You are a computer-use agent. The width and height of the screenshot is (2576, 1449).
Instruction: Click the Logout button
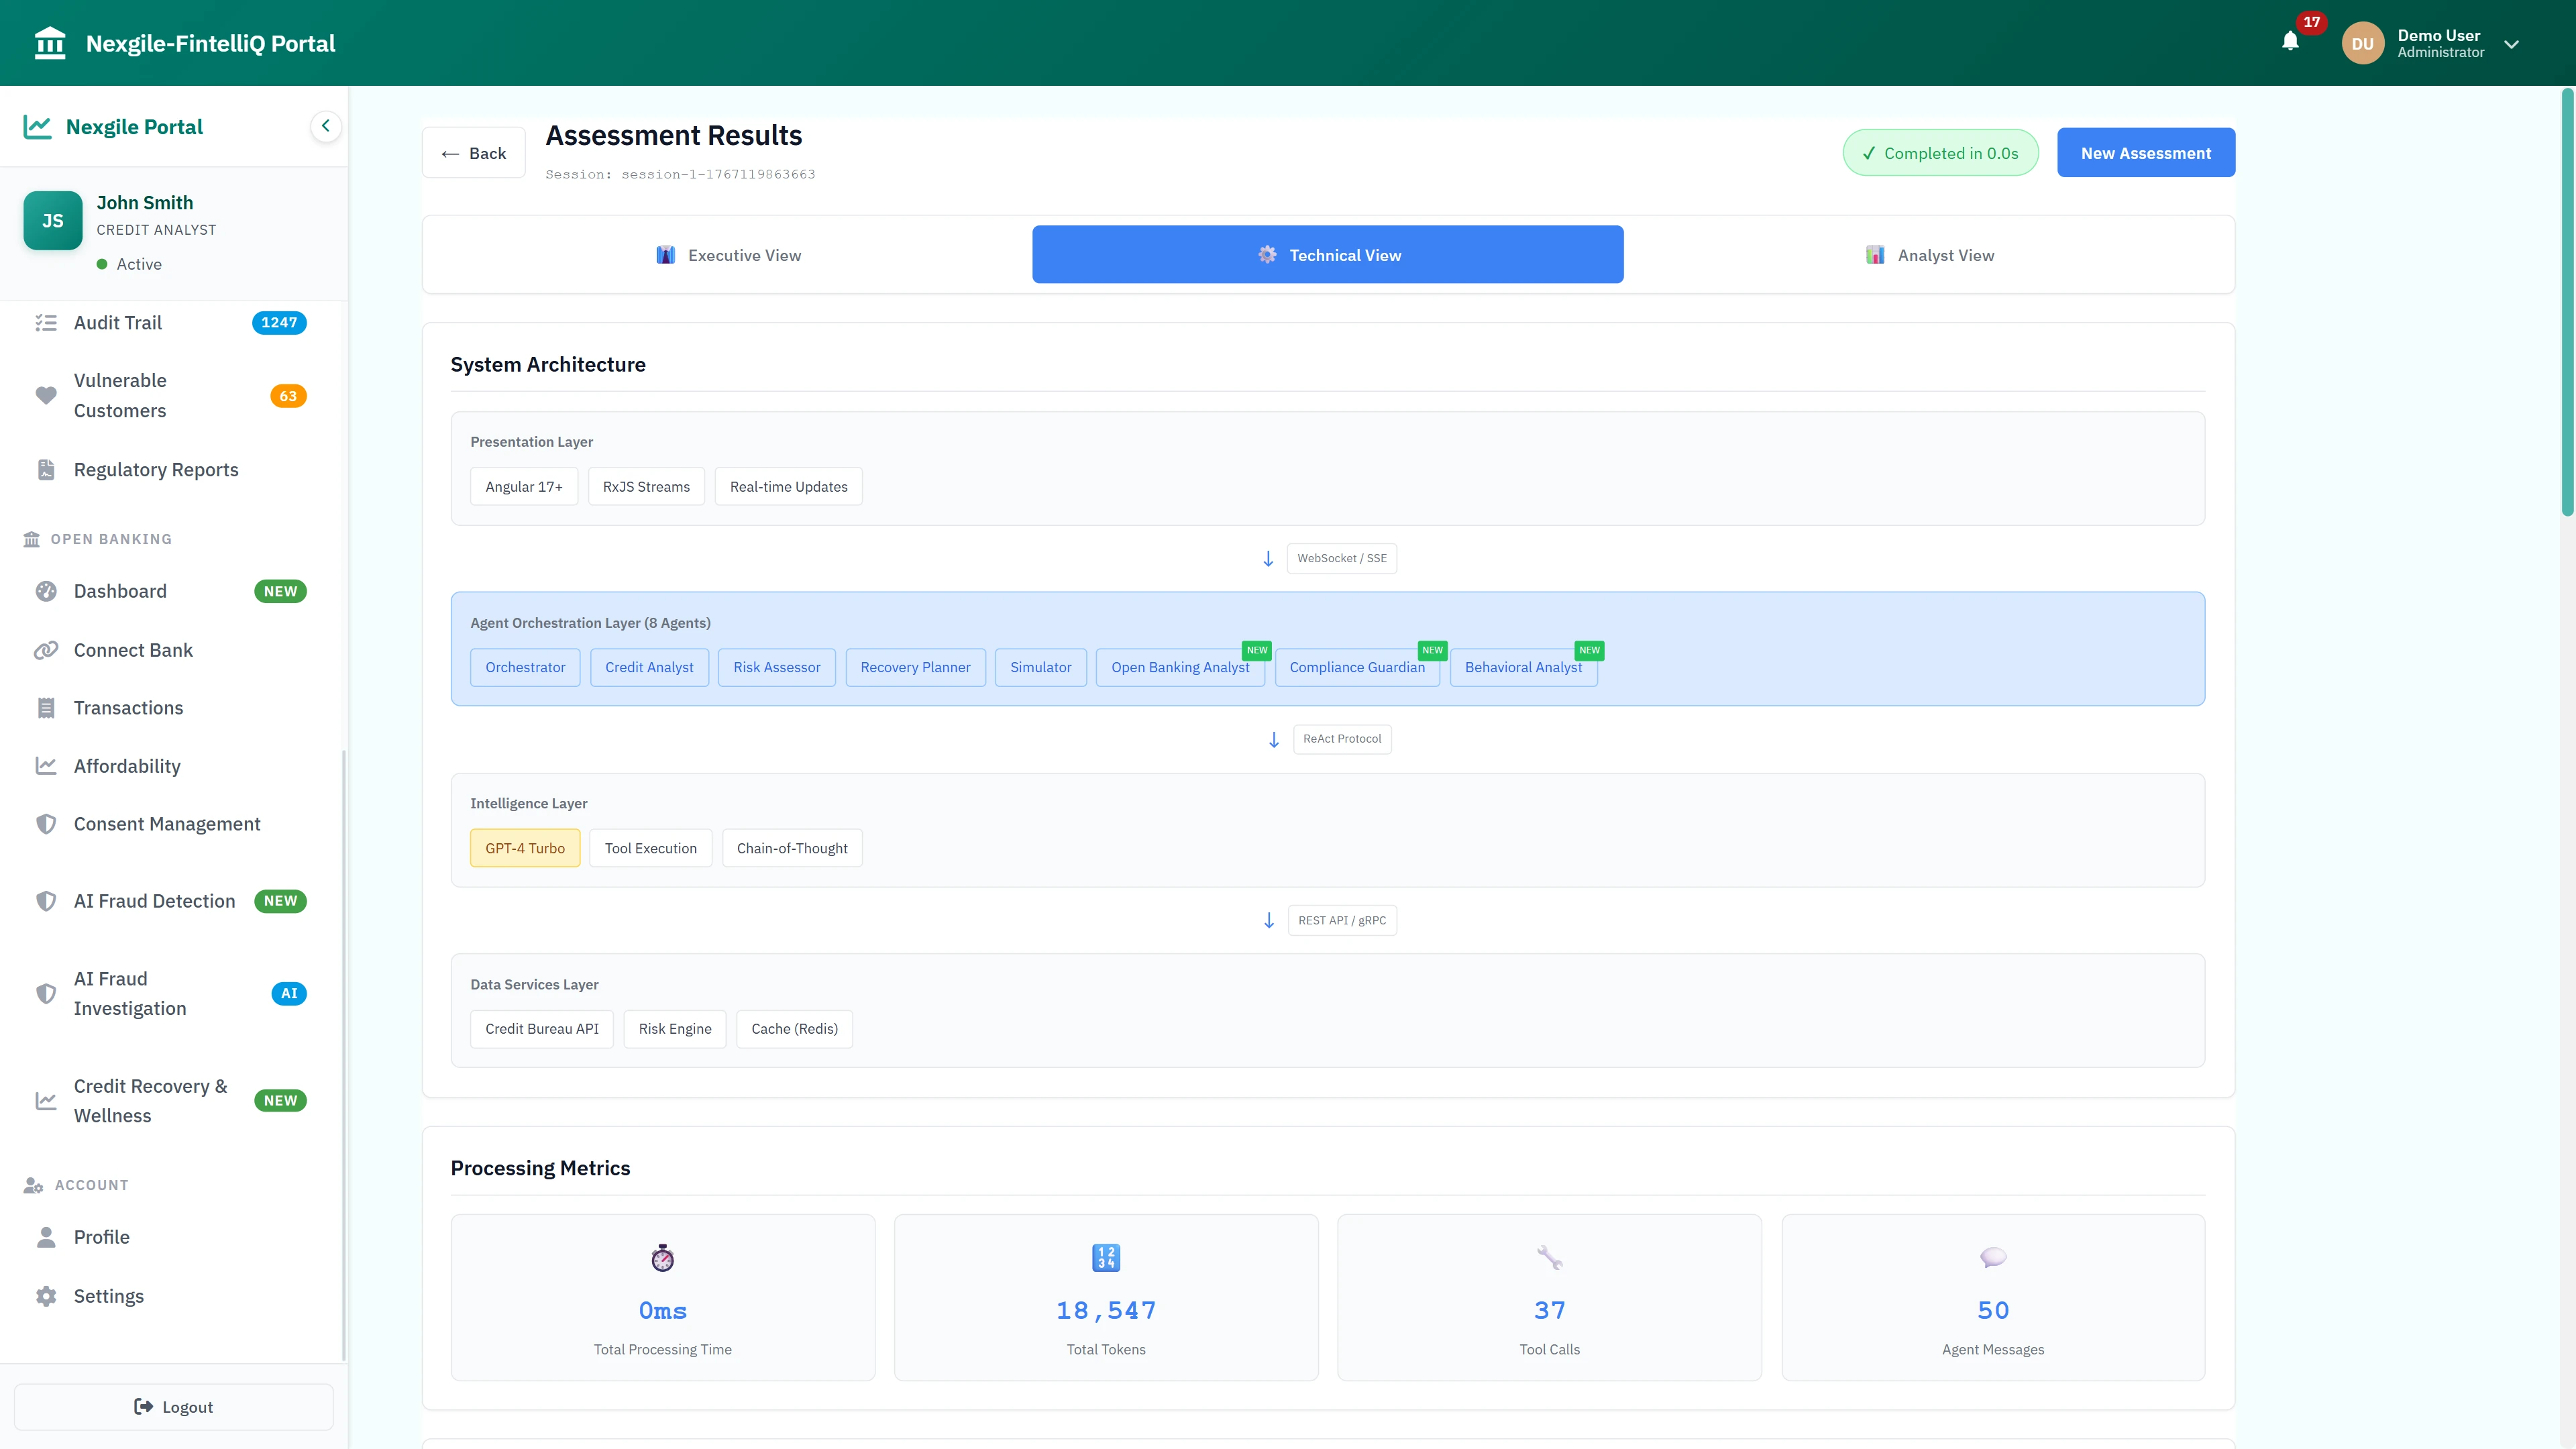174,1407
